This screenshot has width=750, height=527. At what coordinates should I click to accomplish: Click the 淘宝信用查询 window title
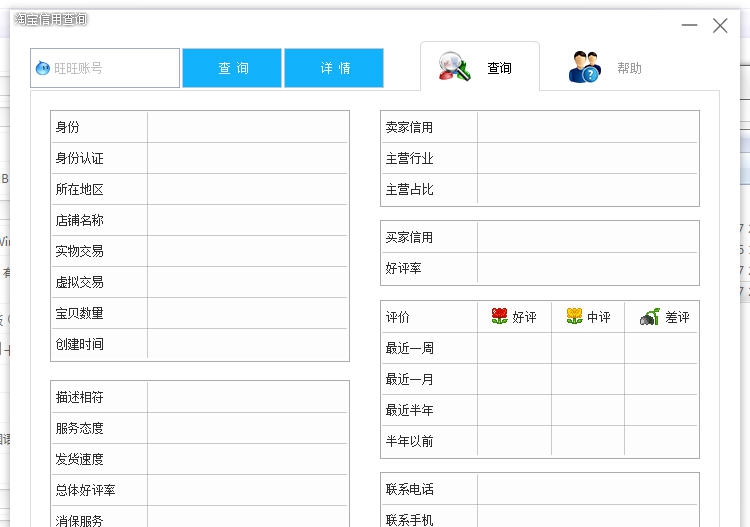[x=51, y=19]
